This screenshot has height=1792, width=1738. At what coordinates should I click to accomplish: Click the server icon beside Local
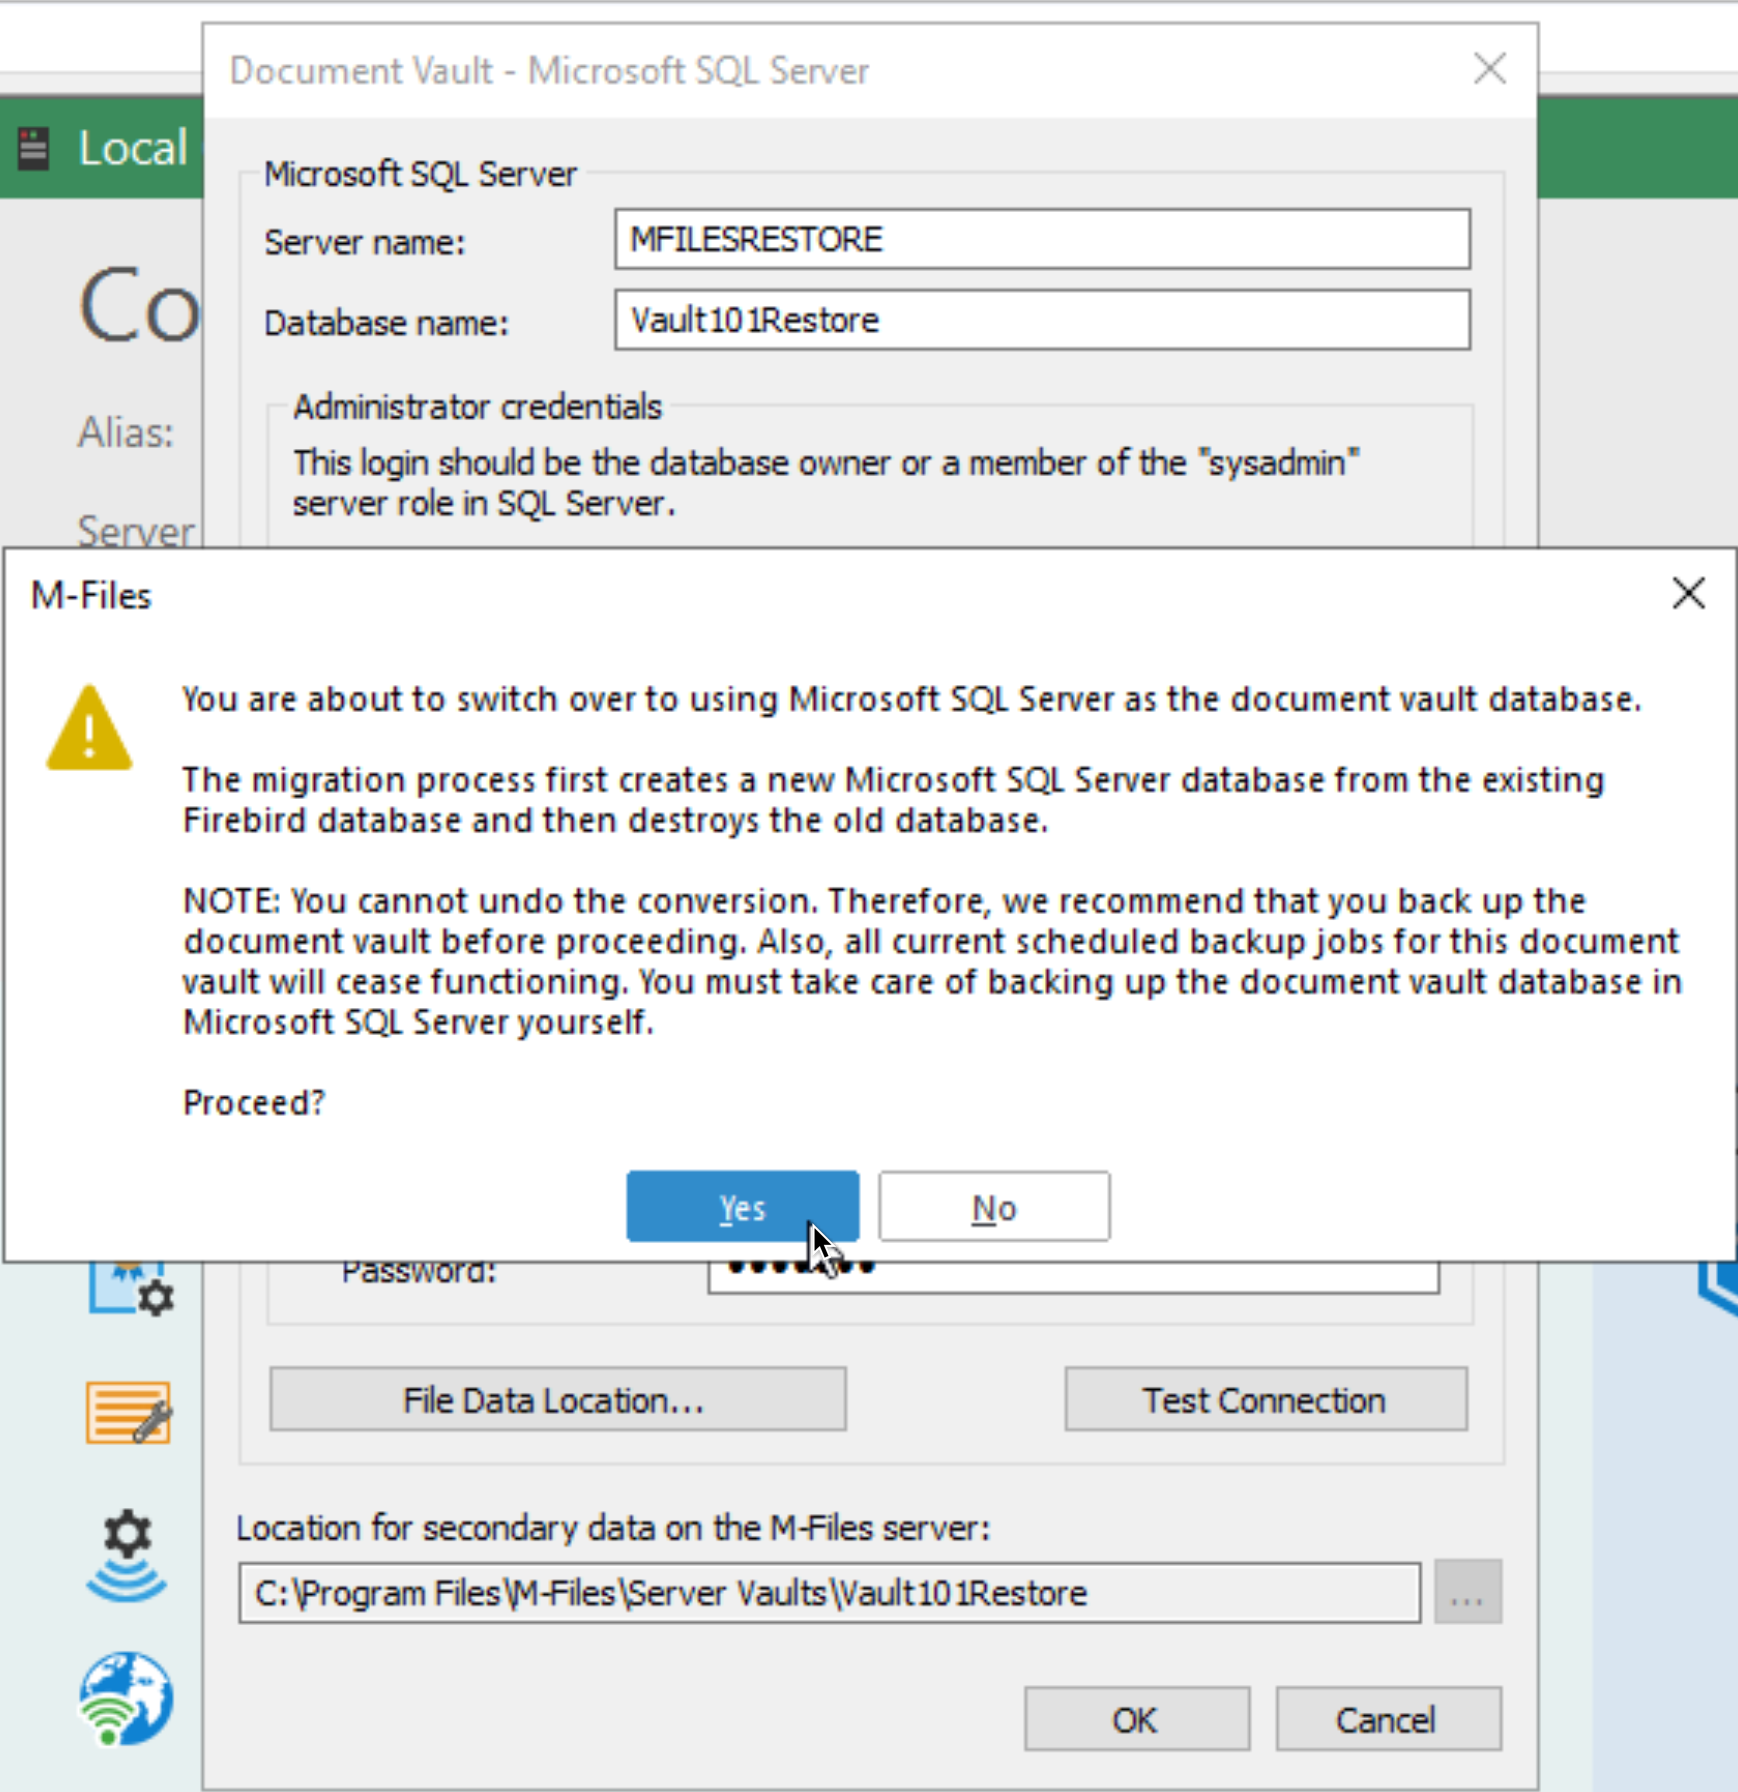point(33,149)
